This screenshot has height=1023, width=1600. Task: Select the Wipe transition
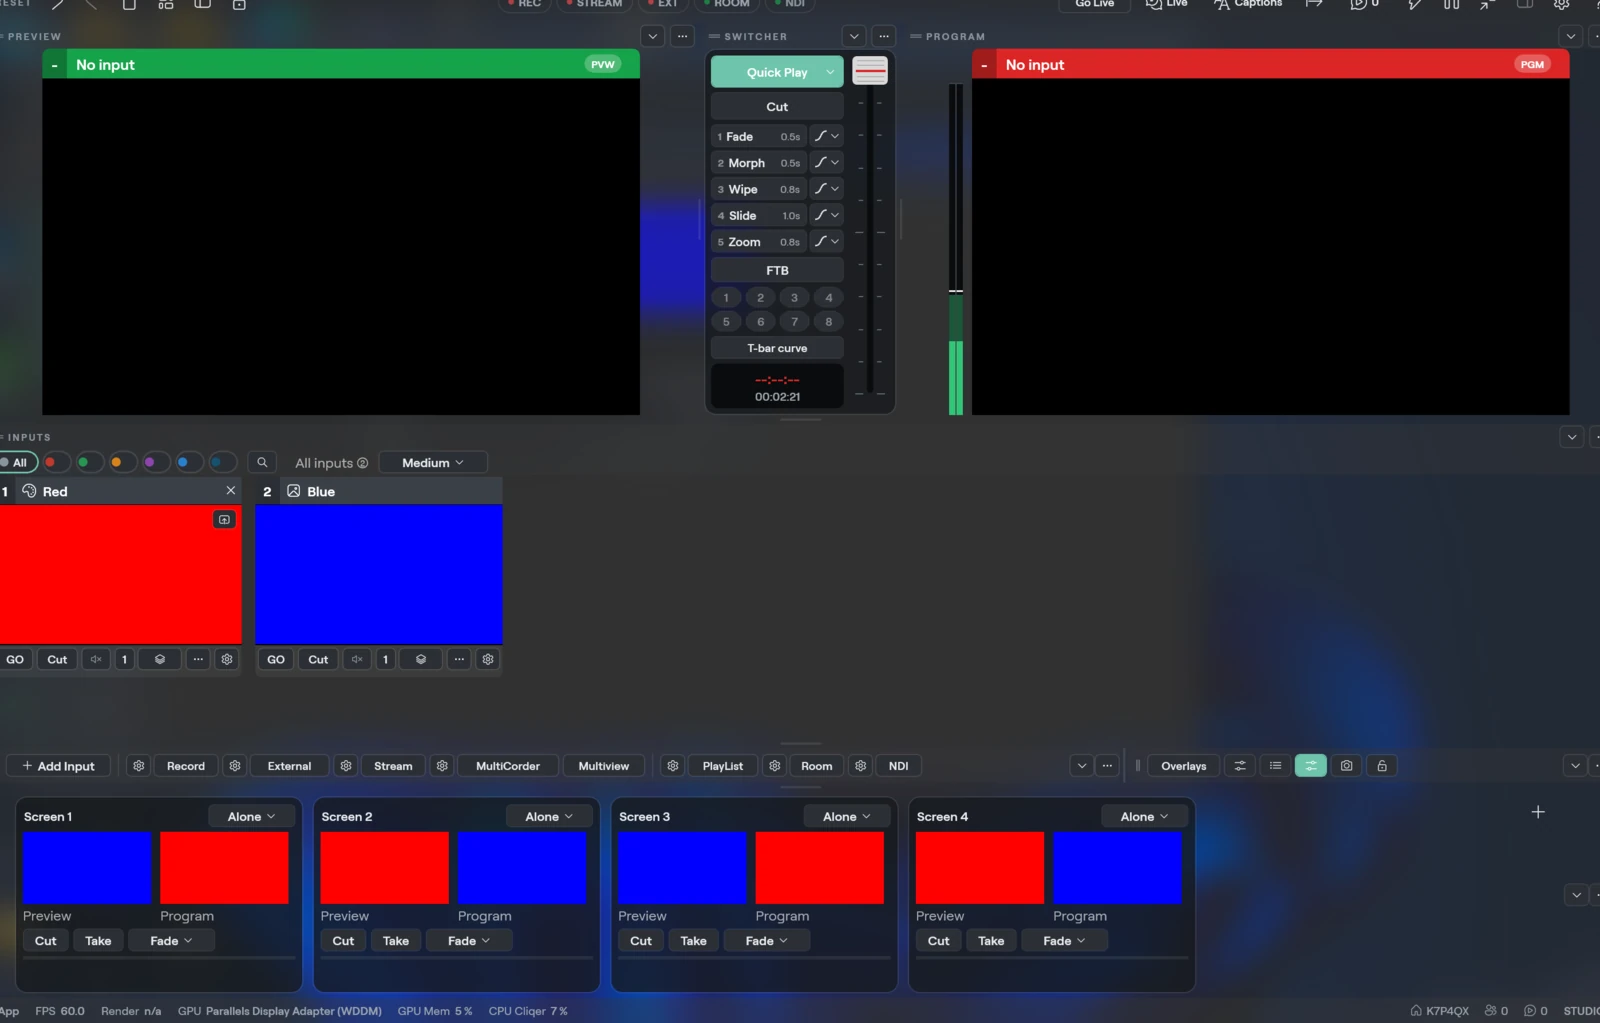point(759,189)
